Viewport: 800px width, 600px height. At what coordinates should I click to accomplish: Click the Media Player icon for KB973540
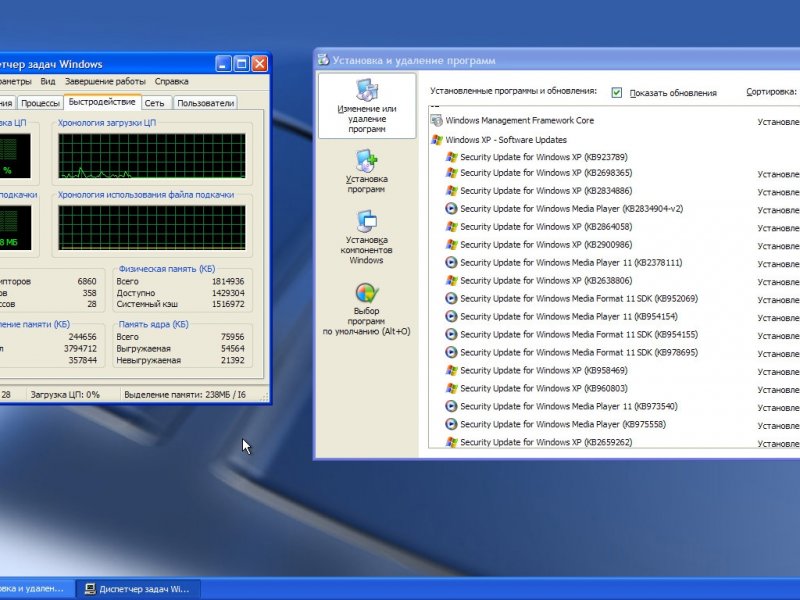451,406
